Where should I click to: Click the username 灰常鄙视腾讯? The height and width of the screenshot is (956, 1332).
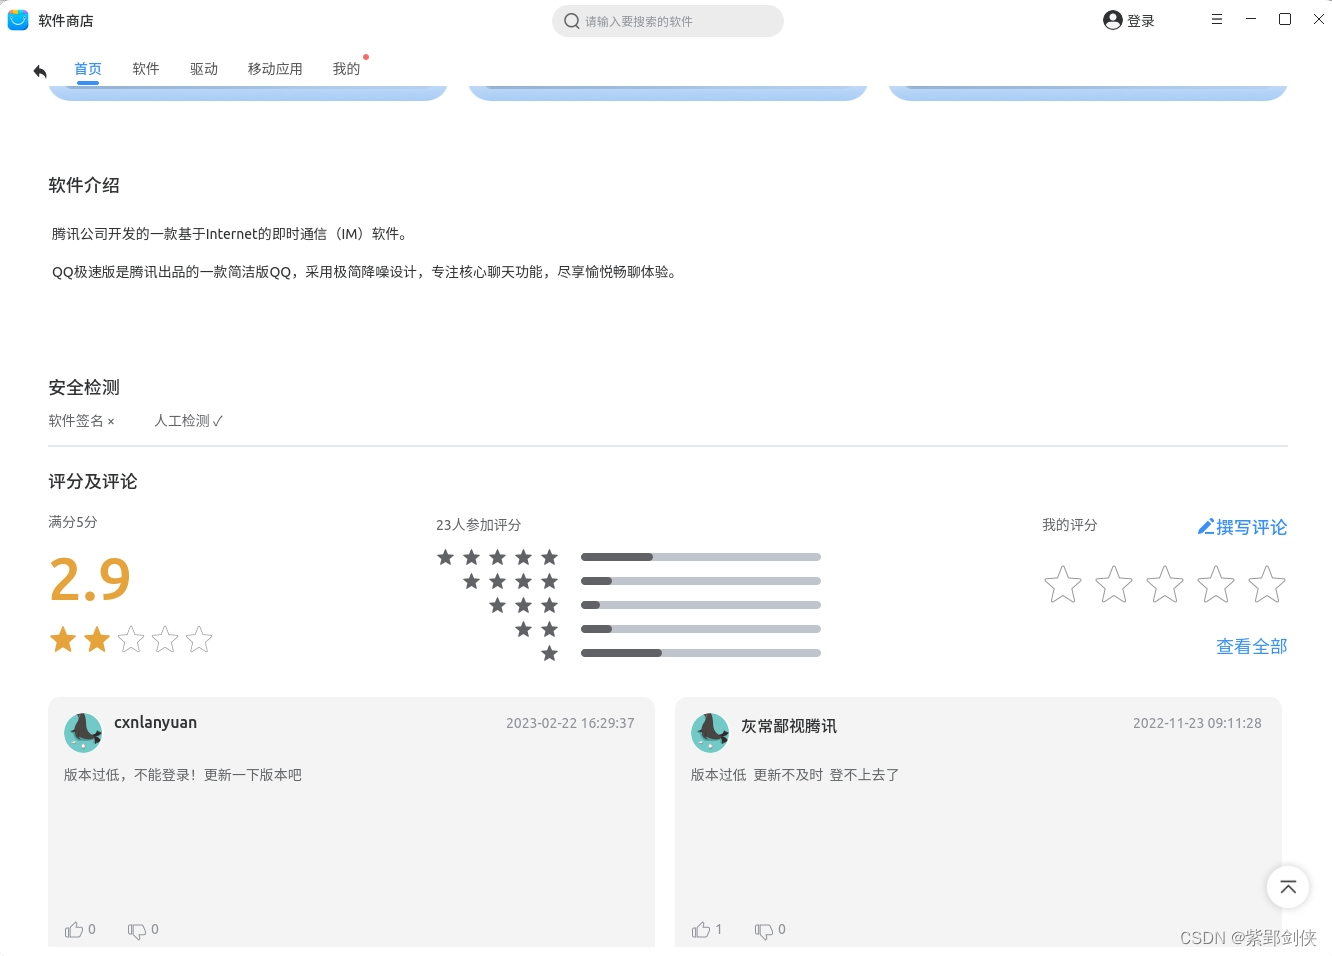point(789,726)
